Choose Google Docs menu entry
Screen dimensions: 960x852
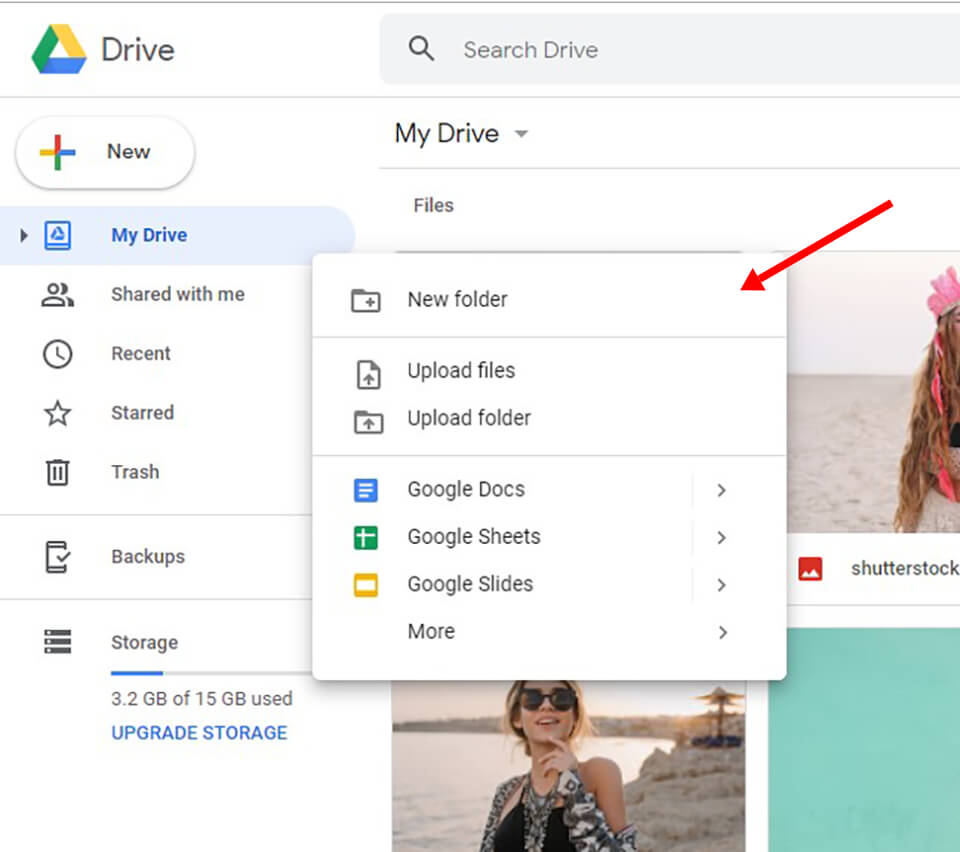(549, 490)
